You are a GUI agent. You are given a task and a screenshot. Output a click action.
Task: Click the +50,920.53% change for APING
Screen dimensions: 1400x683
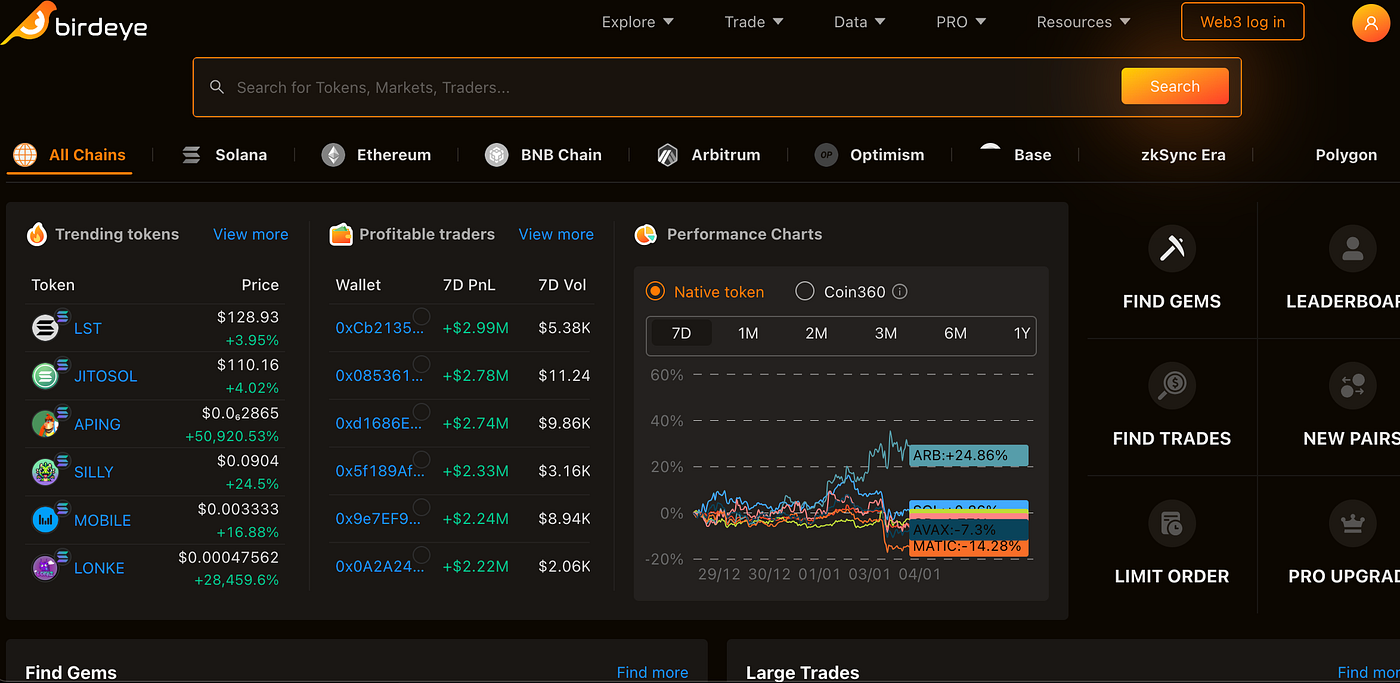pos(232,436)
